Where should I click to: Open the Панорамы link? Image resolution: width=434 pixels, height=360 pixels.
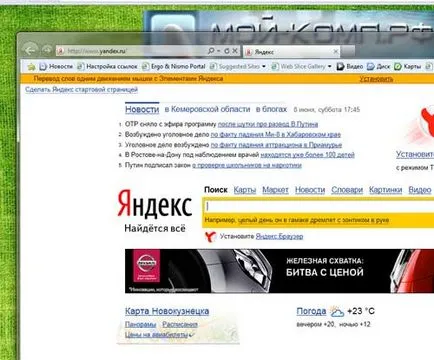coord(141,324)
